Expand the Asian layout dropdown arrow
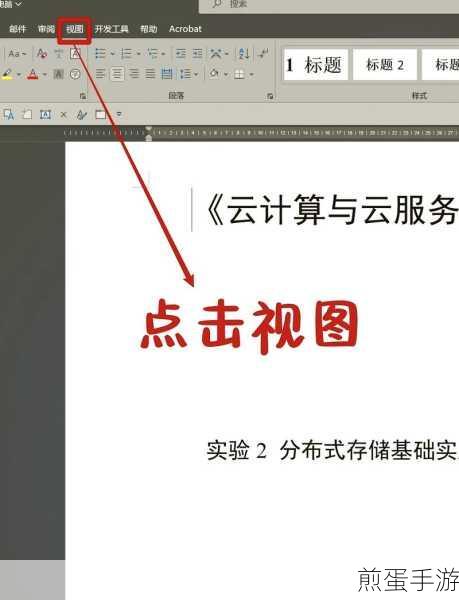This screenshot has width=459, height=600. (x=226, y=54)
